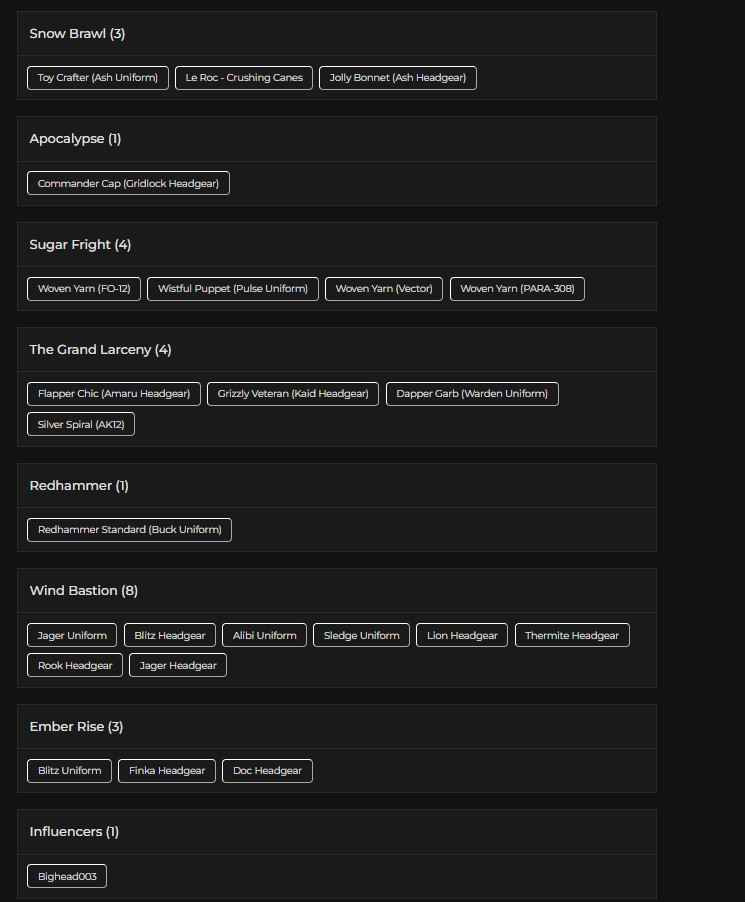Click Redhammer Standard (Buck Uniform) tag
The height and width of the screenshot is (902, 745).
coord(129,530)
